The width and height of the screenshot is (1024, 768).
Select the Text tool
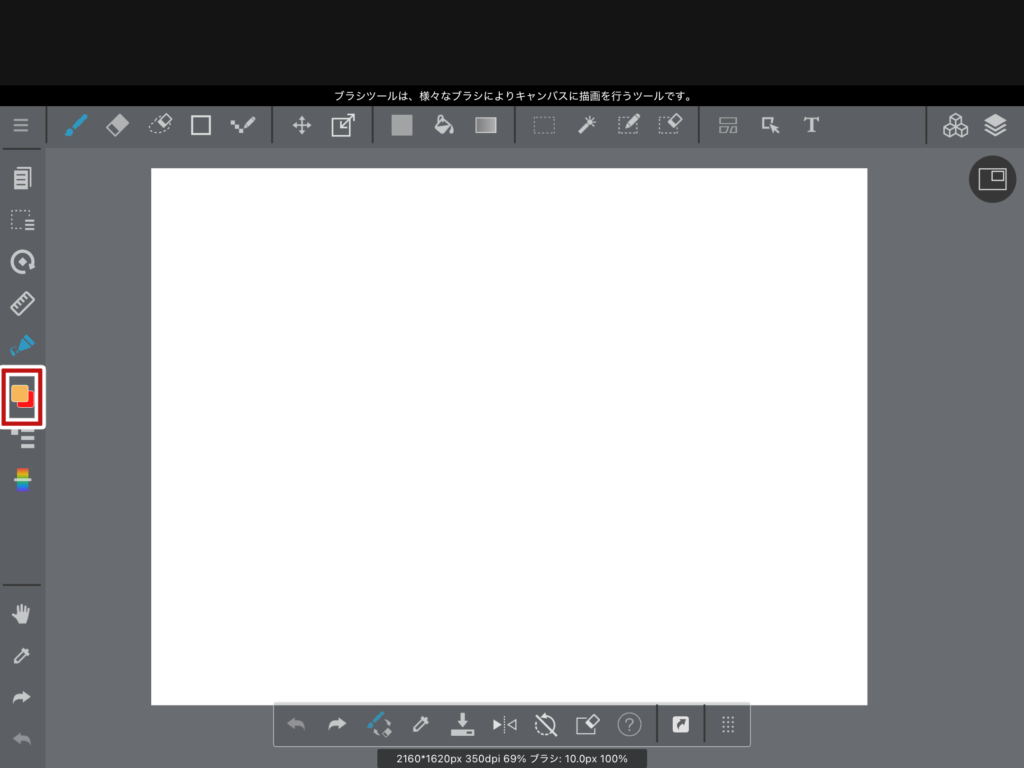[x=811, y=125]
